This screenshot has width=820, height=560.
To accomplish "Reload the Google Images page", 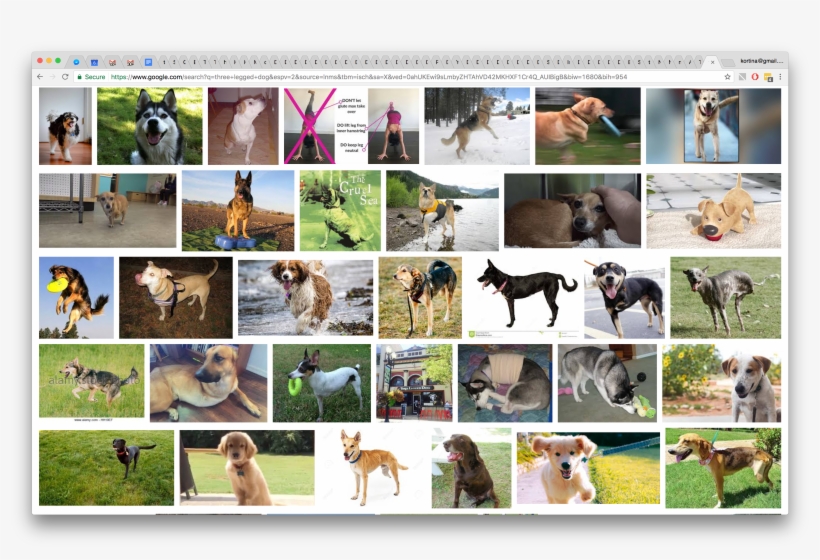I will click(x=65, y=77).
